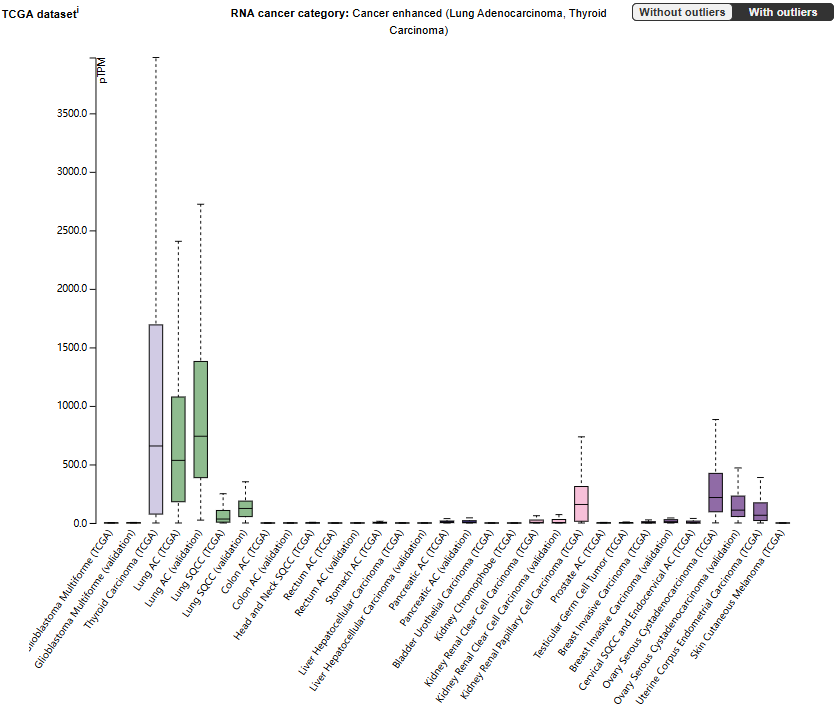Image resolution: width=840 pixels, height=719 pixels.
Task: Select the Lung SQCC (TCGA) box
Action: (x=223, y=516)
